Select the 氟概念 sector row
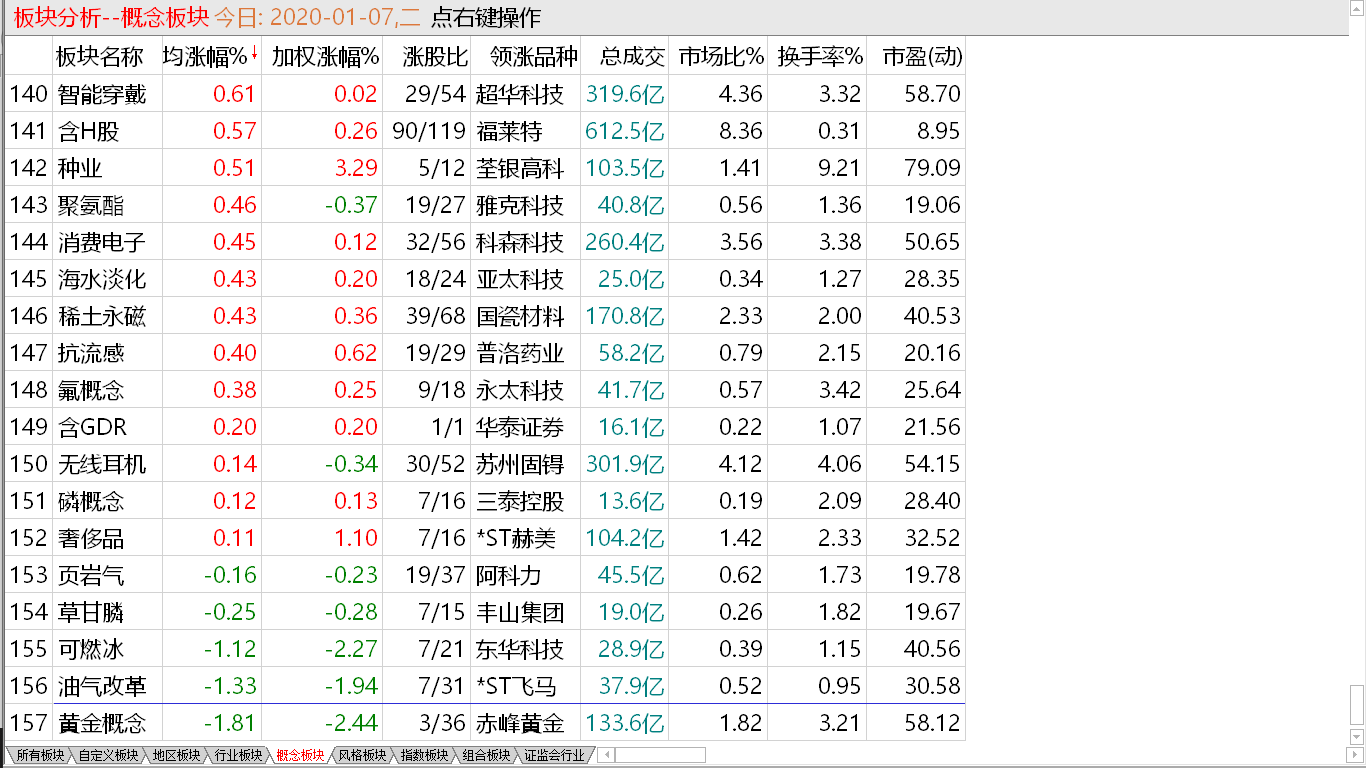 (x=485, y=390)
